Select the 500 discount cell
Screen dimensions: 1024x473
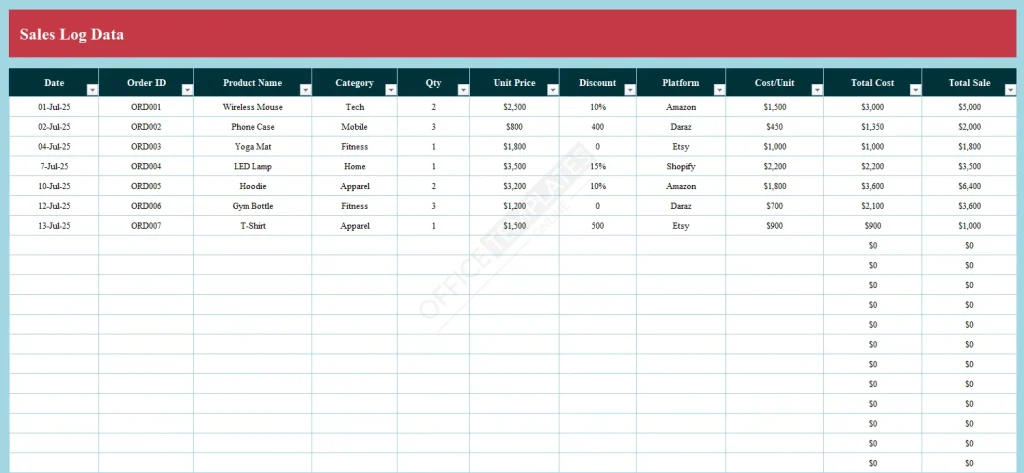[598, 225]
